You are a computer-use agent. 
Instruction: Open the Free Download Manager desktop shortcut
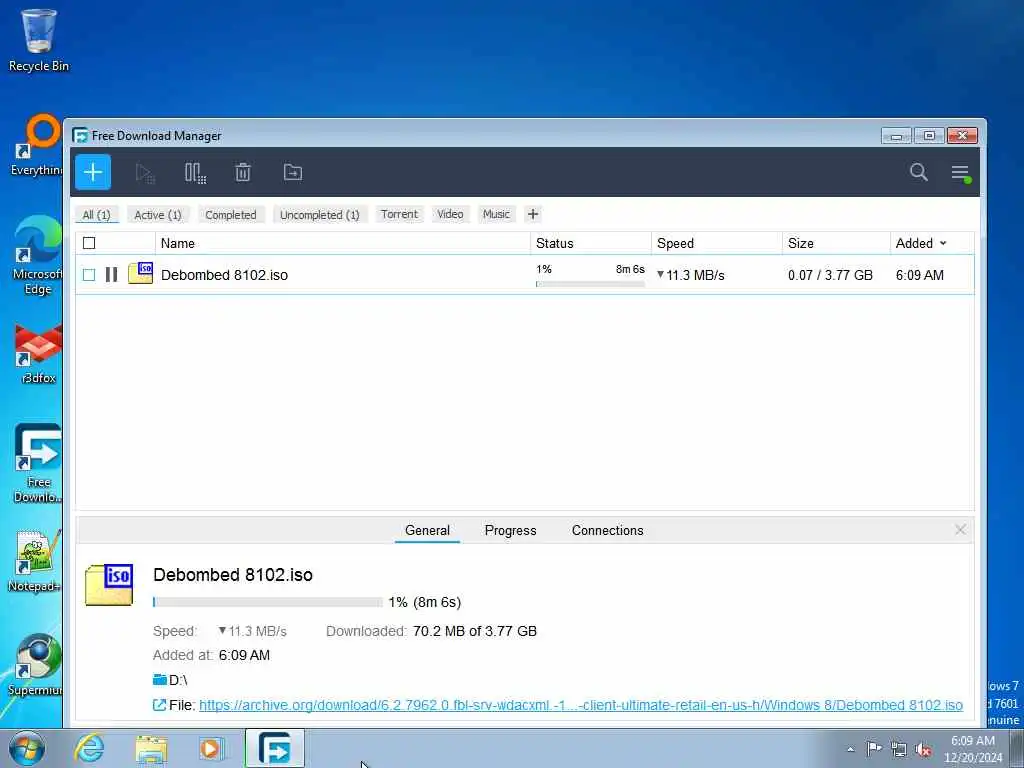[x=38, y=464]
